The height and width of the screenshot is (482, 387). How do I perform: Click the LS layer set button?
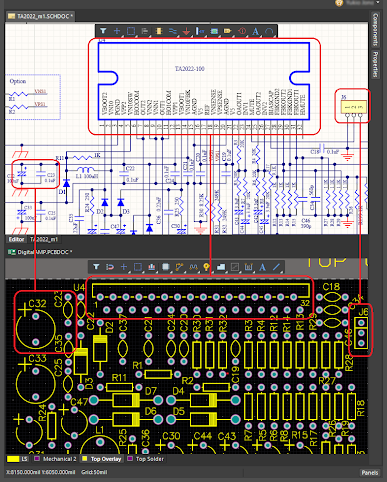pyautogui.click(x=24, y=459)
